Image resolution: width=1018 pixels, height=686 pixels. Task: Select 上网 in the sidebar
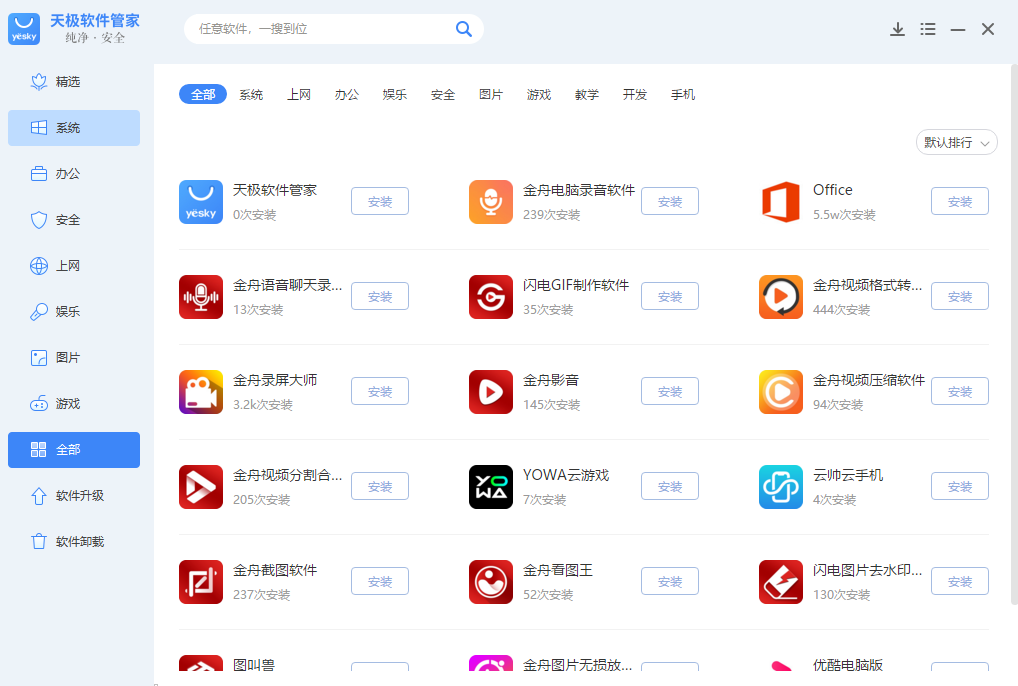(x=74, y=266)
